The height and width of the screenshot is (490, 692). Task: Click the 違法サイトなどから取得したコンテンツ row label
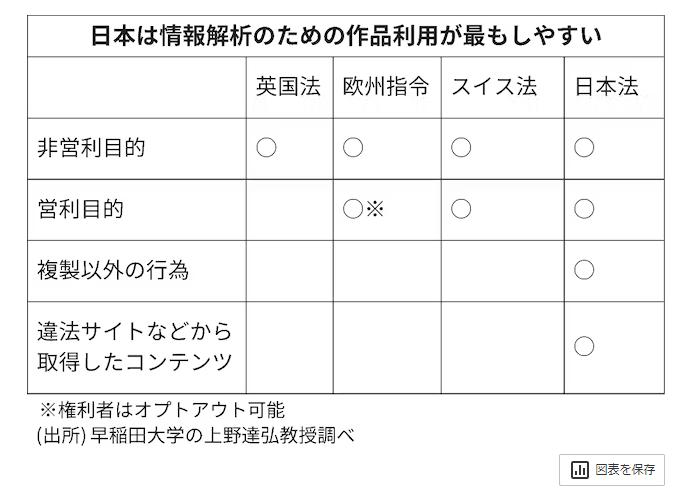(x=134, y=346)
